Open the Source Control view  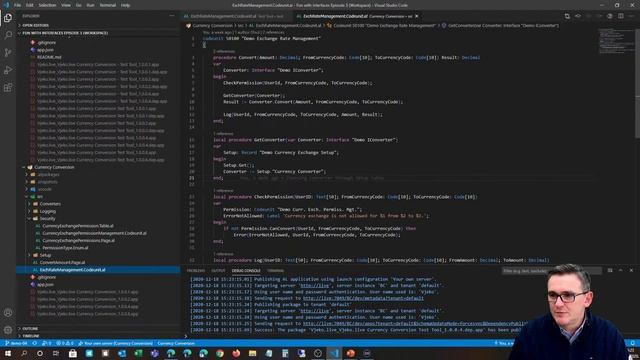8,53
